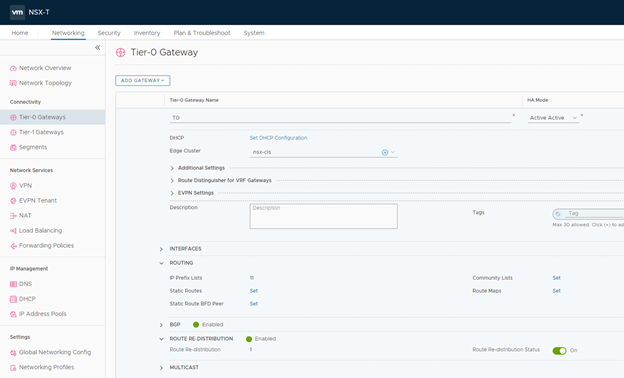This screenshot has width=624, height=378.
Task: Collapse the ROUTING section
Action: [x=161, y=263]
